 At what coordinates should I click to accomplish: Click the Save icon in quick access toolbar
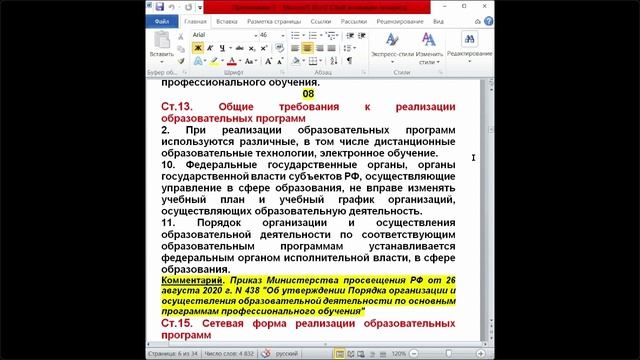[x=160, y=7]
